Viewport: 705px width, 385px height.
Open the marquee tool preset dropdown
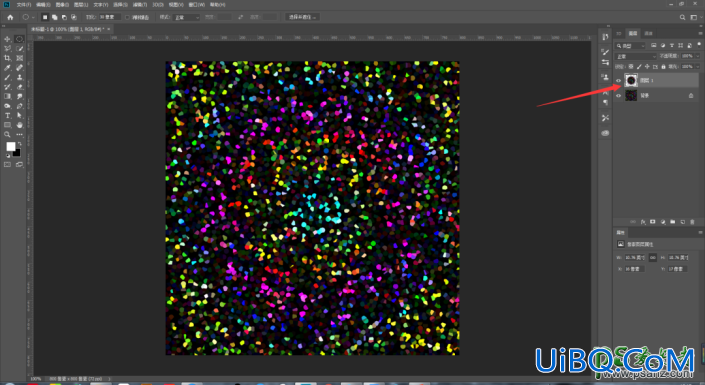[x=28, y=17]
